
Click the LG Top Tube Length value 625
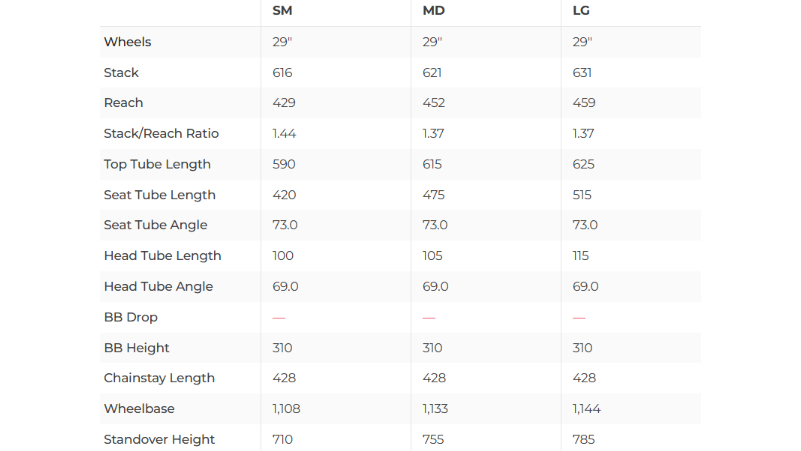click(584, 164)
